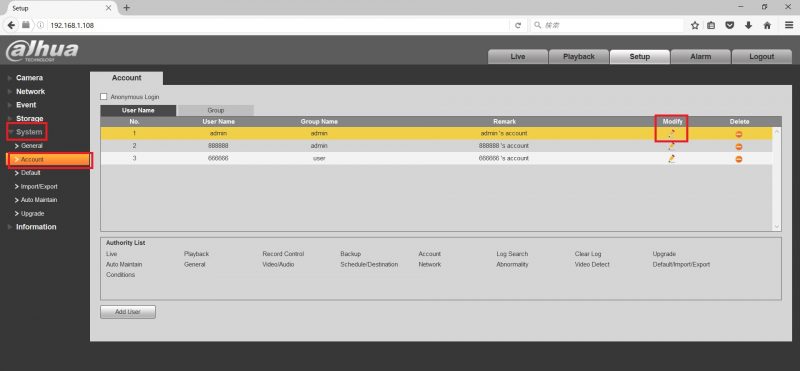This screenshot has height=371, width=800.
Task: Click the browser search input field
Action: coord(607,25)
